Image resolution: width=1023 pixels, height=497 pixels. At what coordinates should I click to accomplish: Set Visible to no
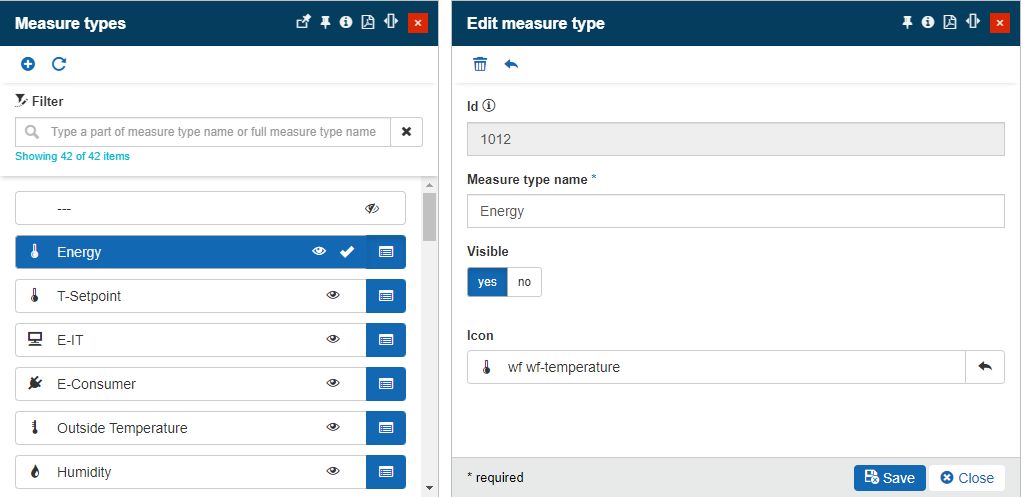coord(524,282)
